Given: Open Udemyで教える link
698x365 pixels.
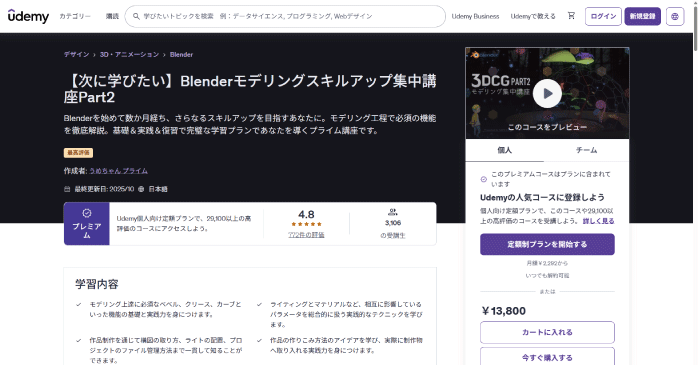Looking at the screenshot, I should (533, 16).
